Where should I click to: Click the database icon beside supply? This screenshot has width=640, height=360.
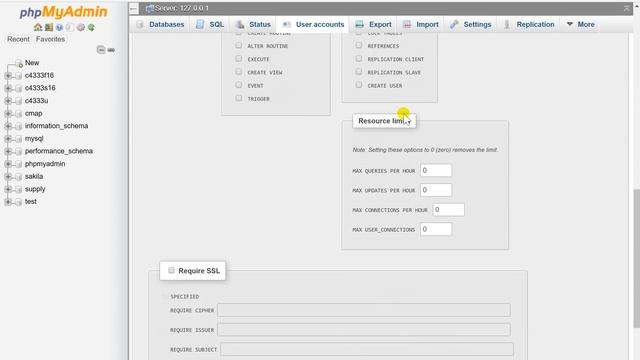[18, 189]
